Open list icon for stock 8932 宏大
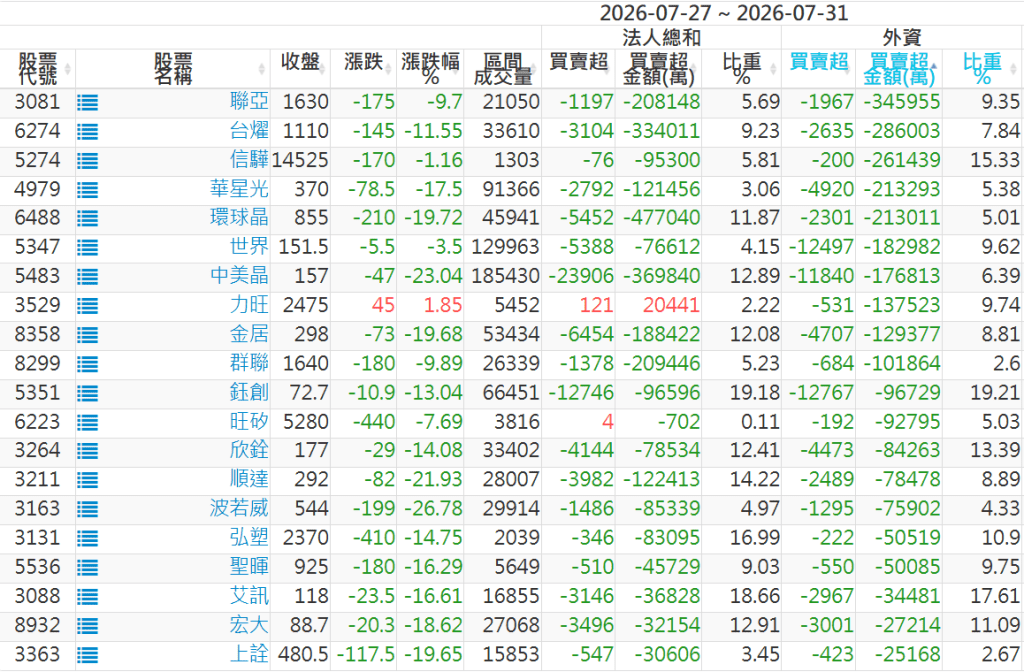This screenshot has width=1024, height=672. tap(88, 626)
